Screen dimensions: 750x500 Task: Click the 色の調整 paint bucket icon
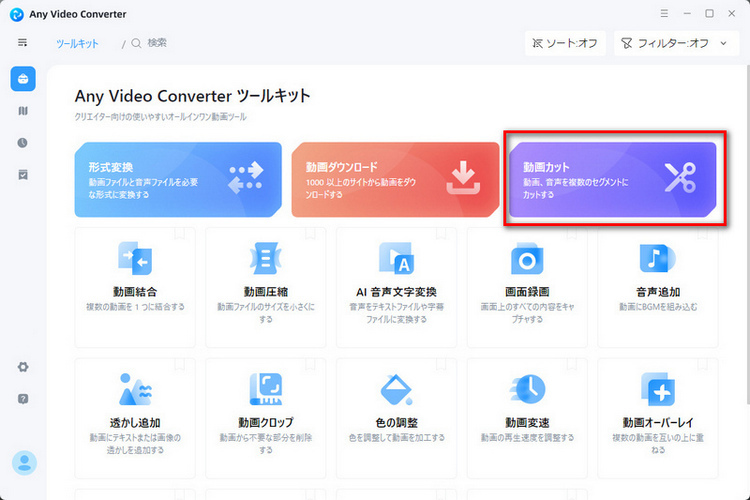[397, 389]
